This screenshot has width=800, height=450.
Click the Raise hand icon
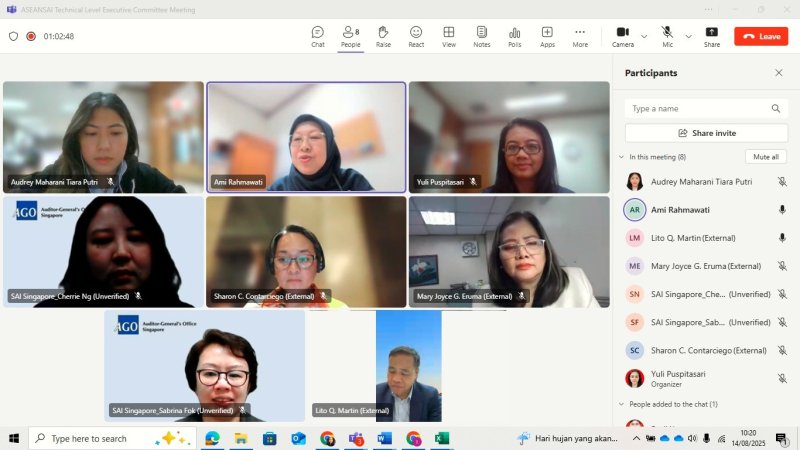[383, 36]
